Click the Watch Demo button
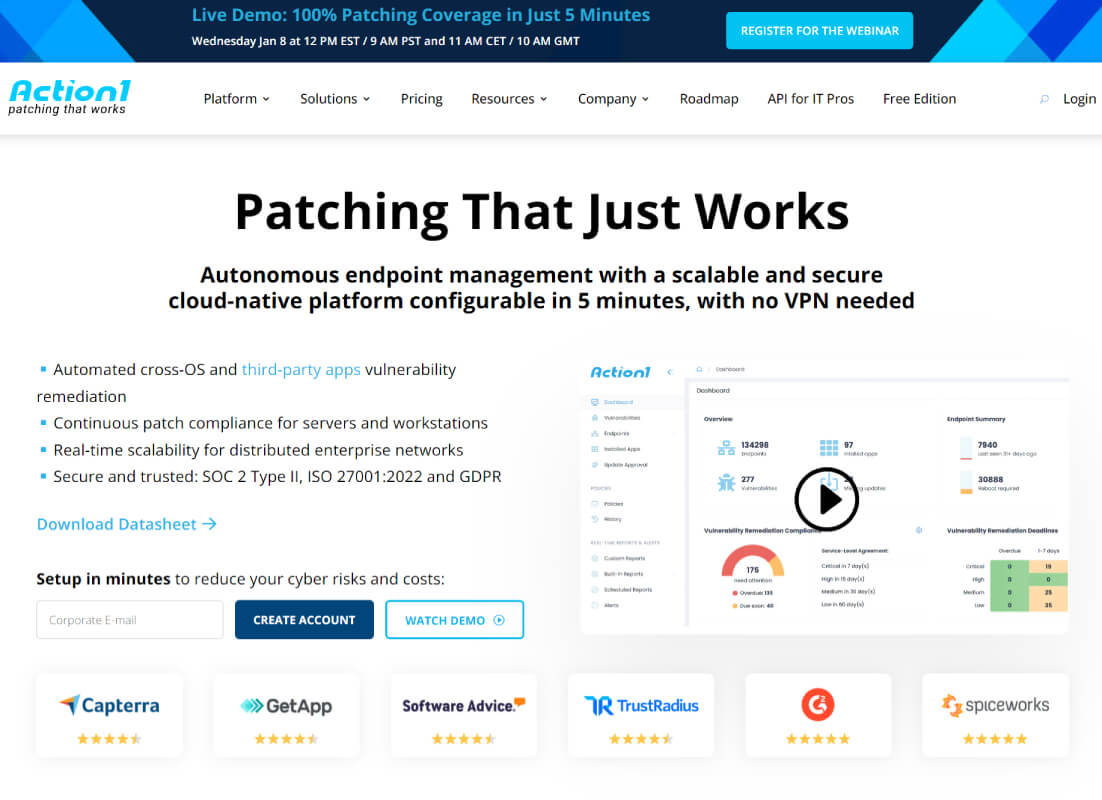Image resolution: width=1102 pixels, height=800 pixels. point(454,620)
